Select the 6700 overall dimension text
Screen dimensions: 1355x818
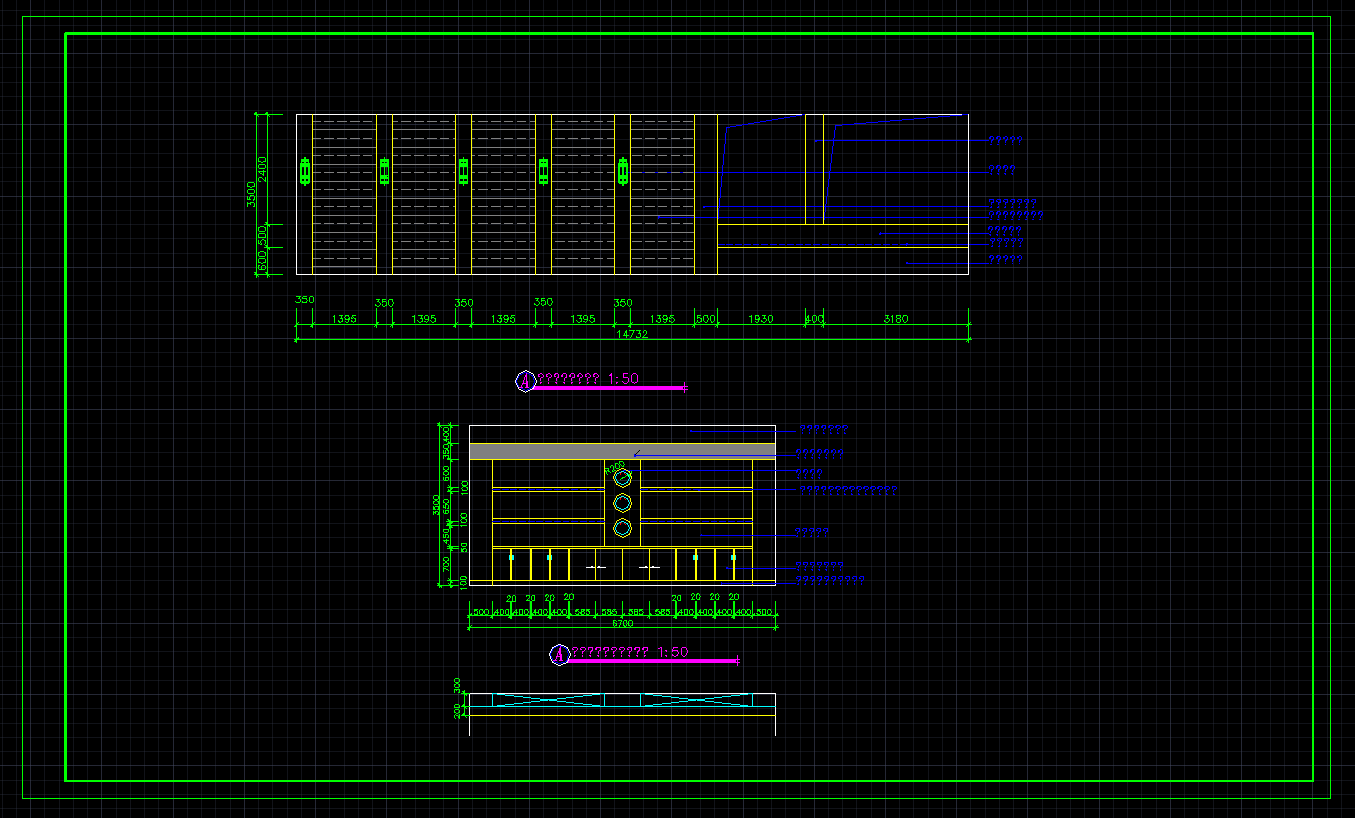(x=622, y=623)
